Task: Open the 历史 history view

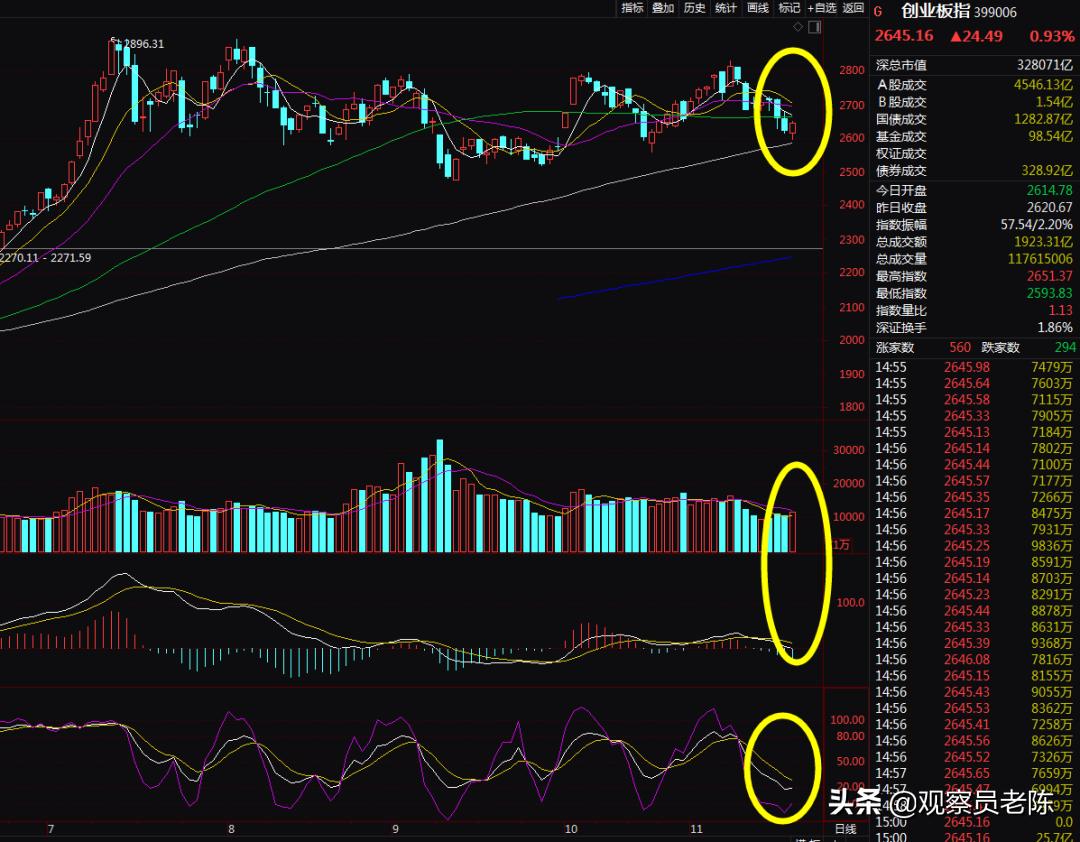Action: [695, 8]
